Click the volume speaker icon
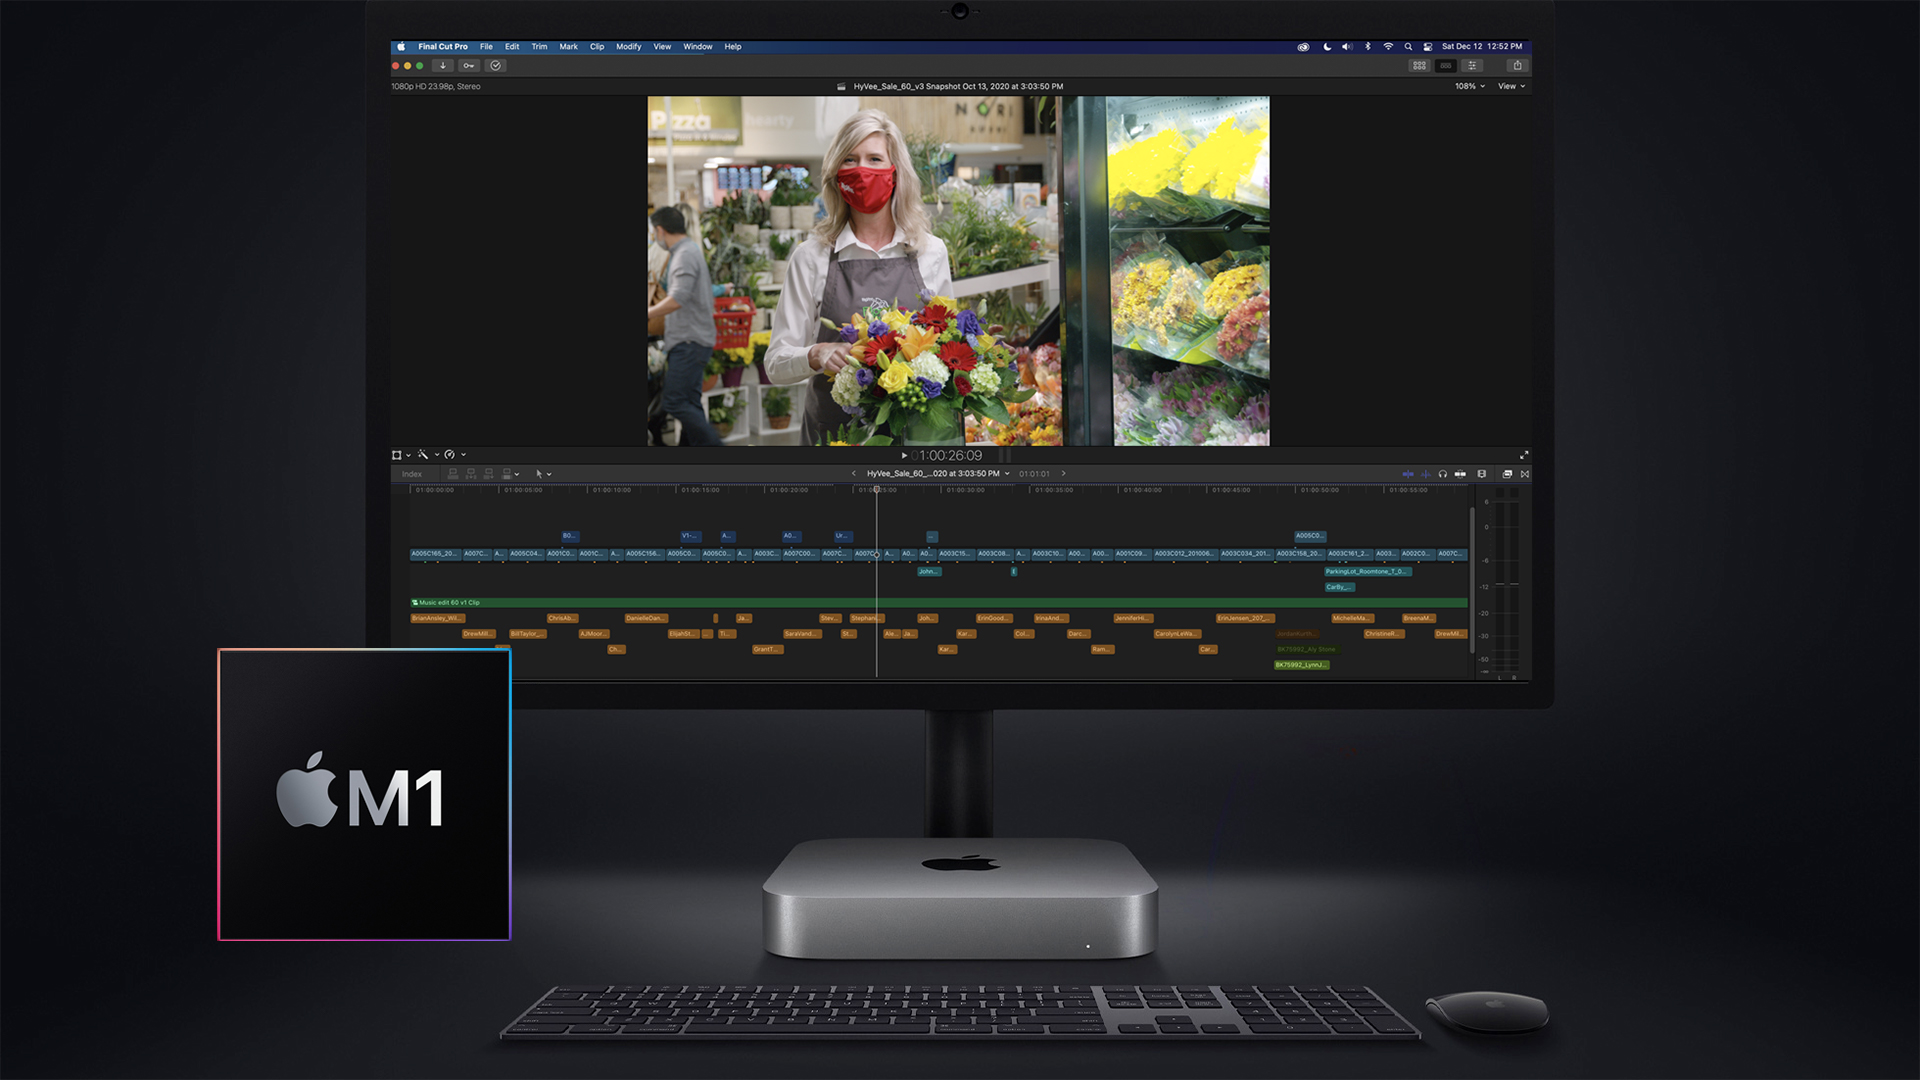The image size is (1920, 1080). point(1347,47)
